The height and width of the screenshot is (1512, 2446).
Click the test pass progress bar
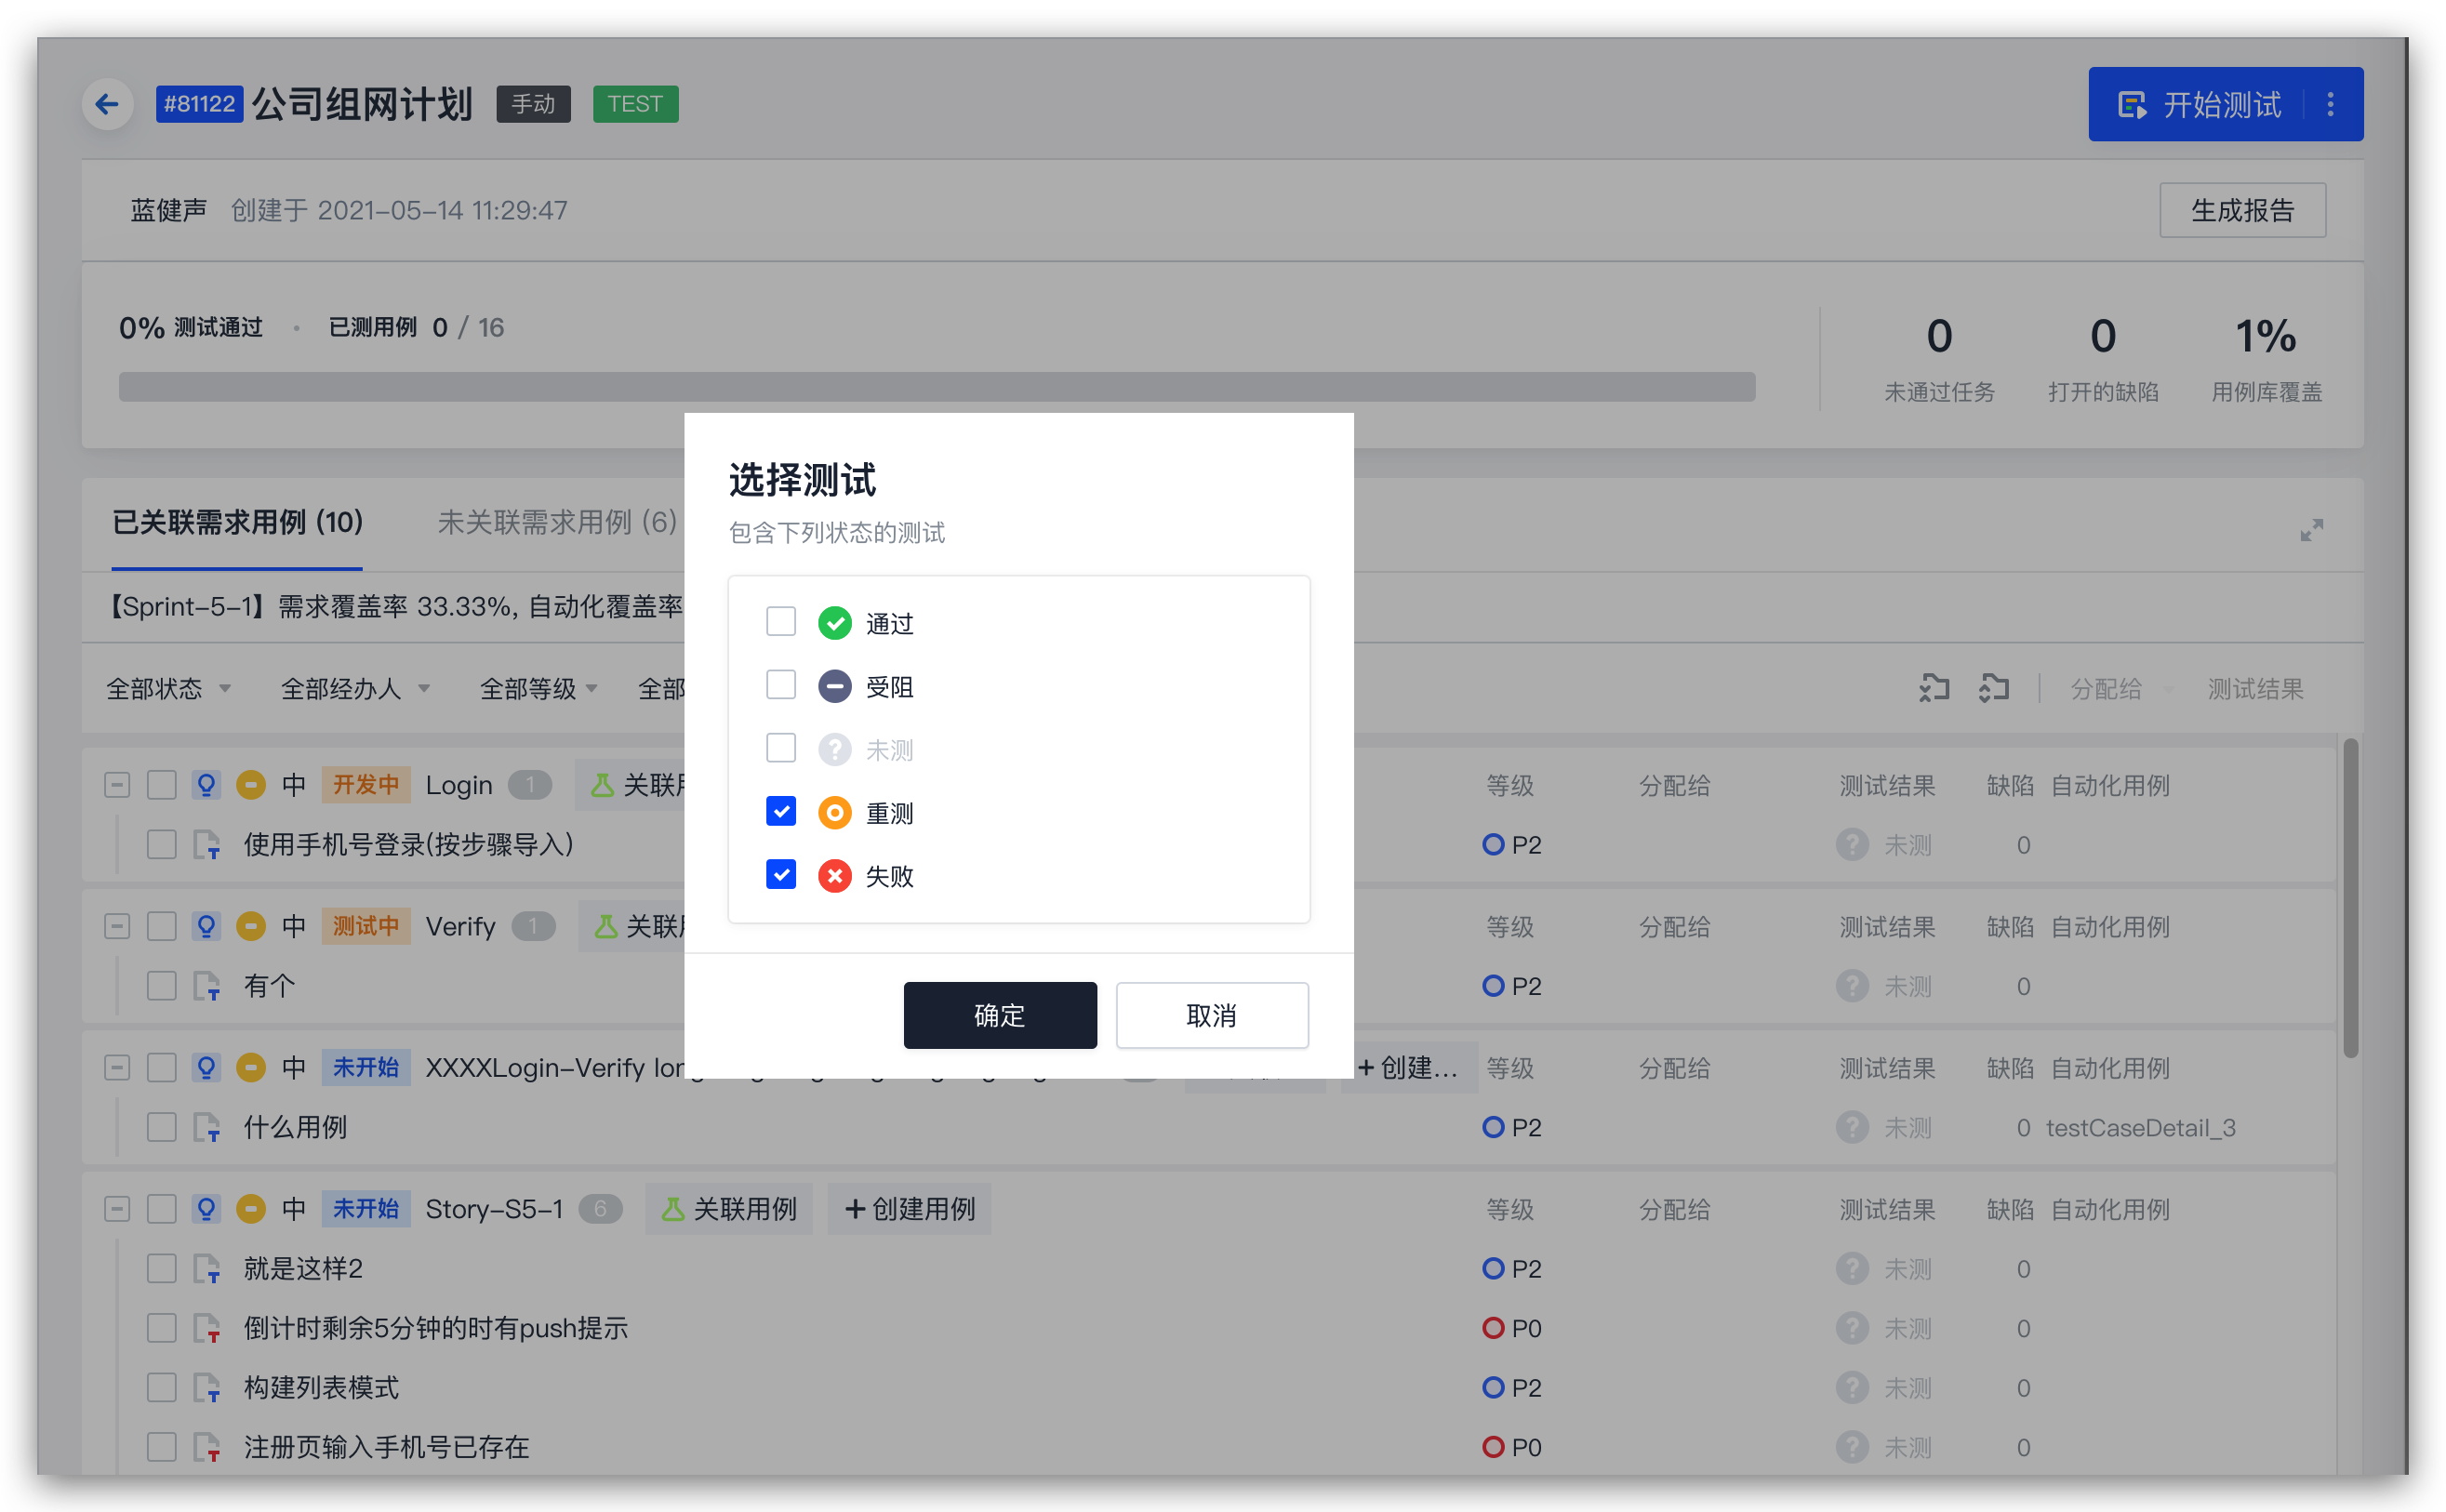(937, 387)
